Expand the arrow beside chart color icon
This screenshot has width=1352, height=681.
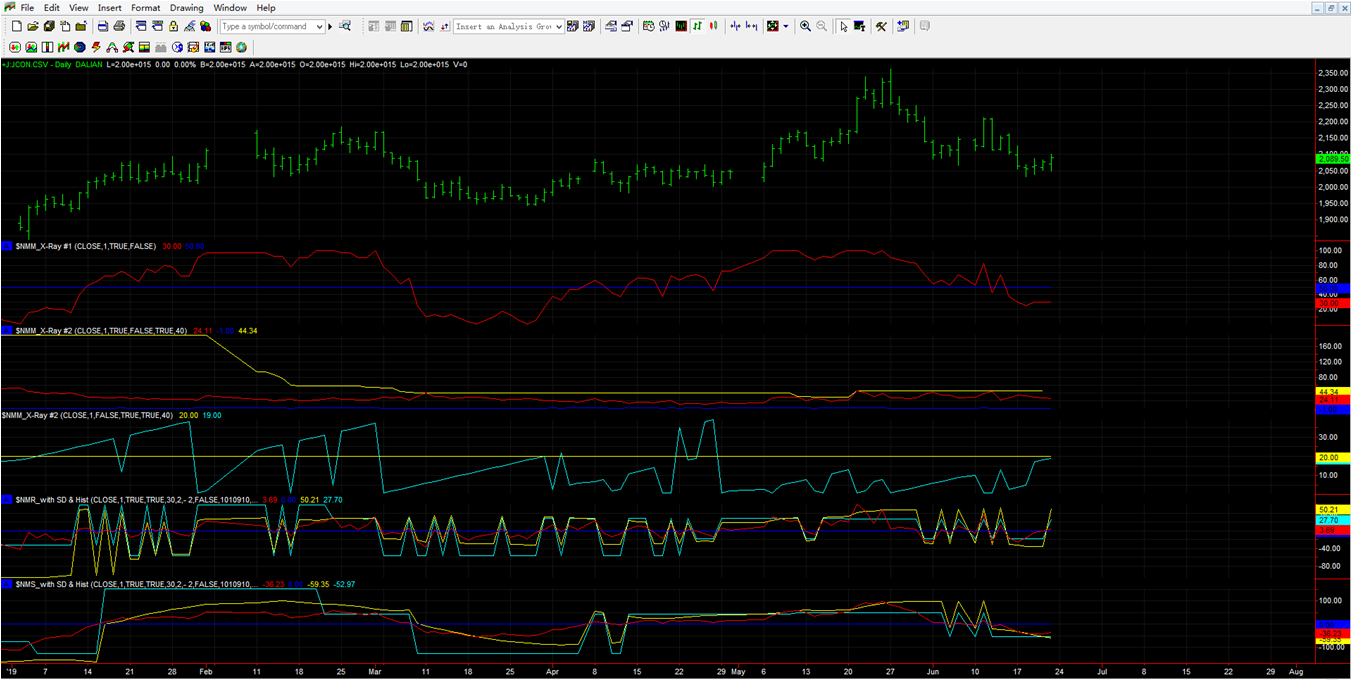[x=785, y=26]
